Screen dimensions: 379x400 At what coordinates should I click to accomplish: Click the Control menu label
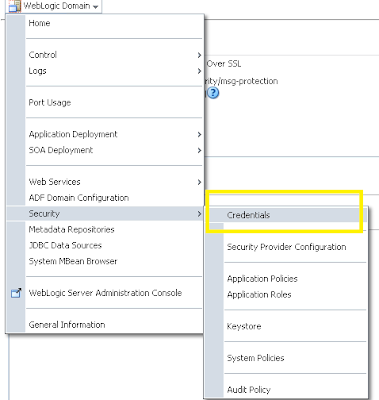43,55
